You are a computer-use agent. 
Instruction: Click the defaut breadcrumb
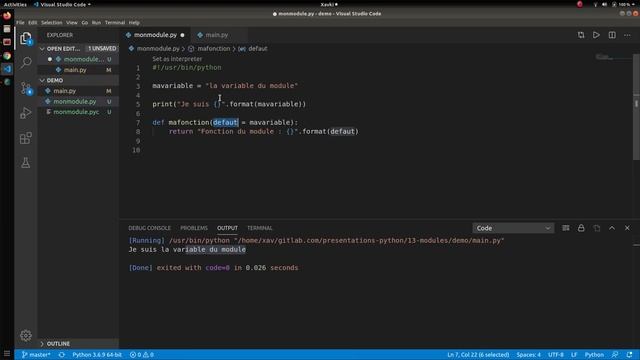pyautogui.click(x=258, y=49)
